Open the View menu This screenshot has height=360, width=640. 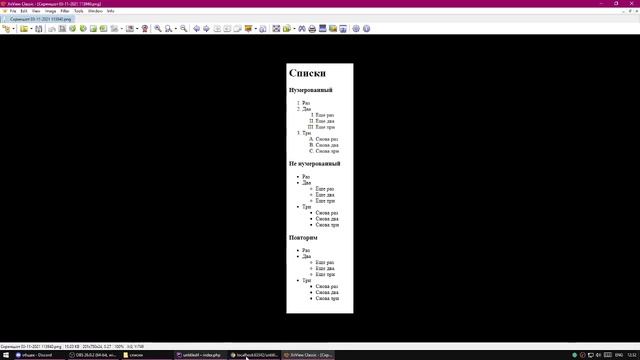click(x=36, y=11)
